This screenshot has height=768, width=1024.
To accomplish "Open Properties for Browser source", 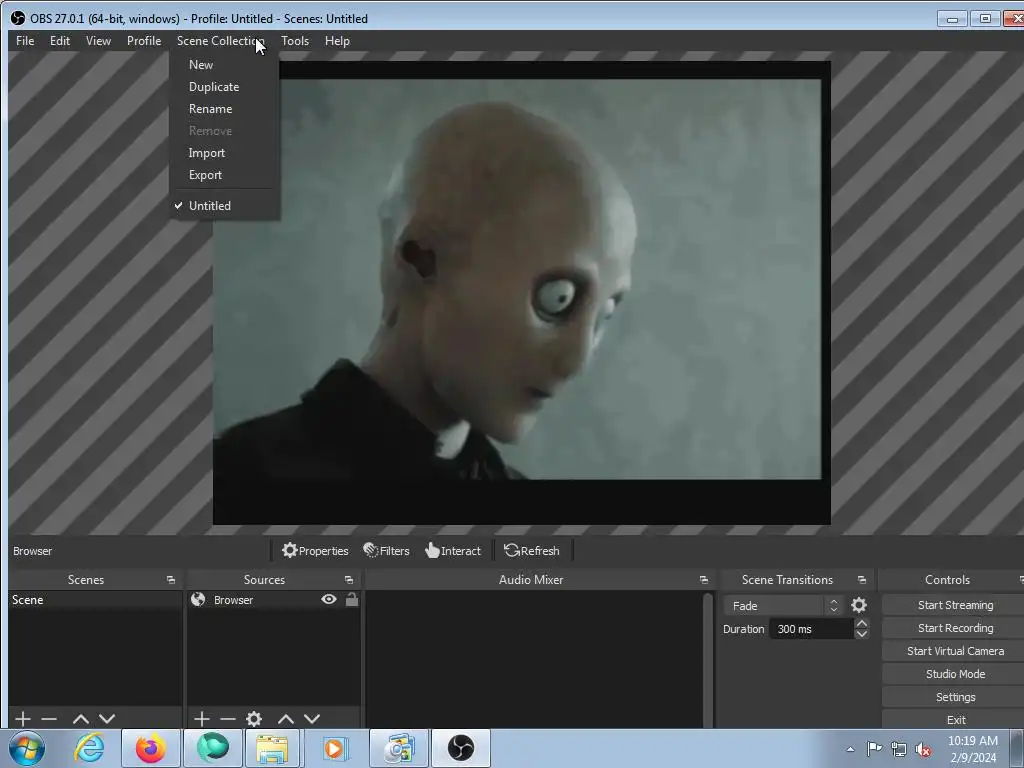I will (315, 551).
